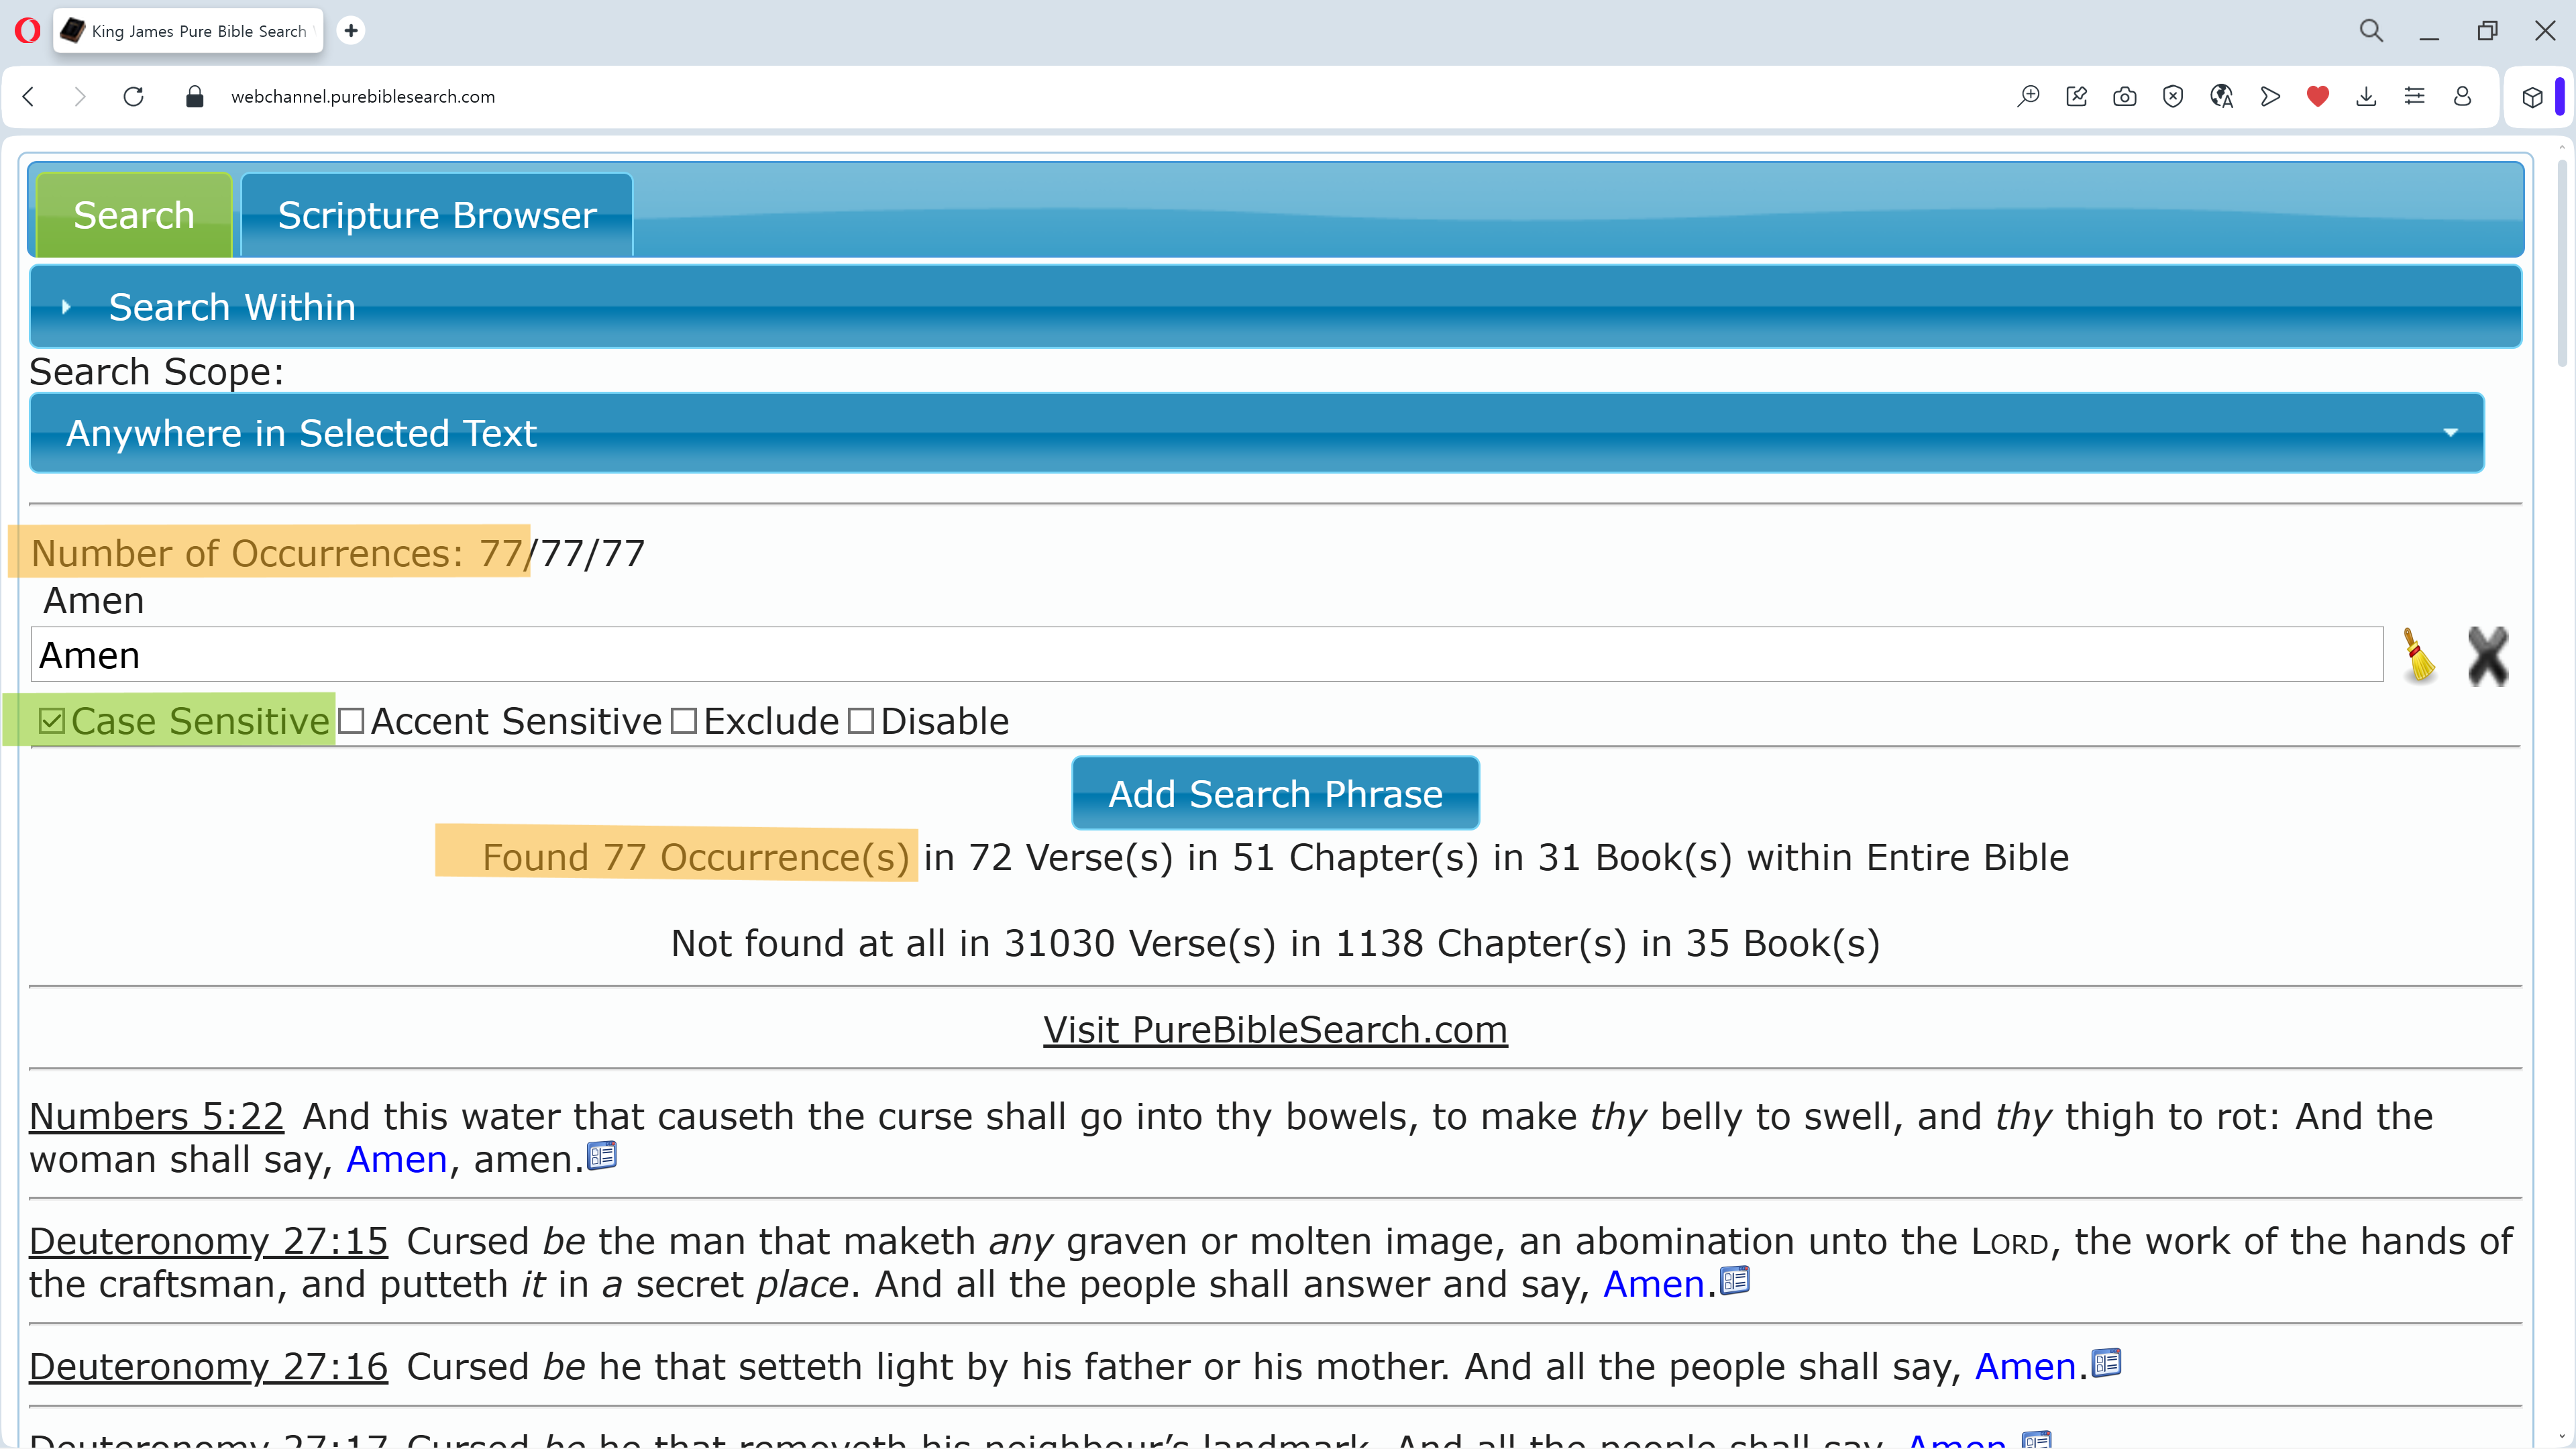Expand the Search Within section
Image resolution: width=2576 pixels, height=1449 pixels.
coord(232,307)
